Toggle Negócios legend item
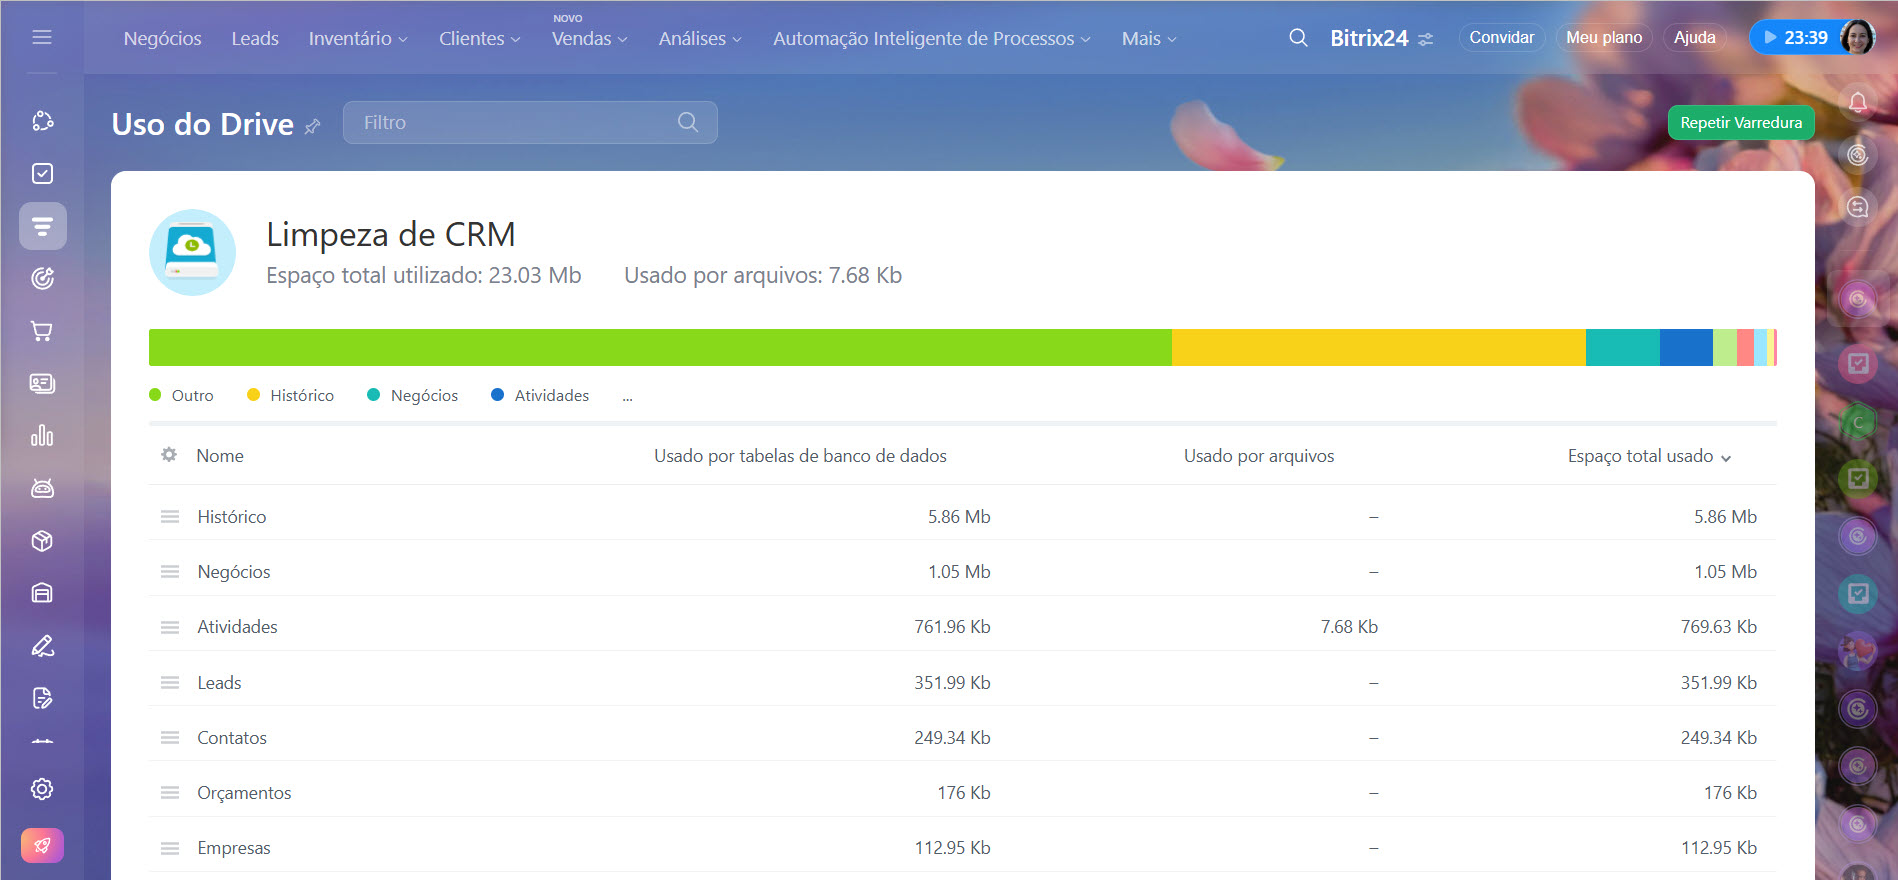The height and width of the screenshot is (880, 1898). pyautogui.click(x=413, y=396)
